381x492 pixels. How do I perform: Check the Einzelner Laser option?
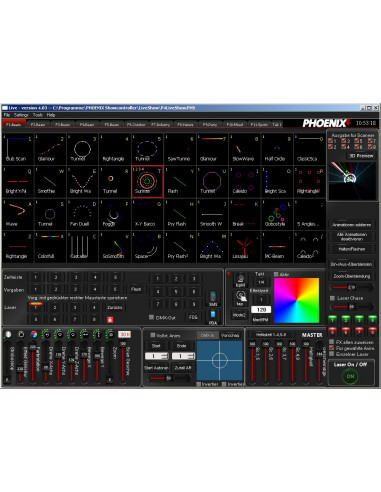pyautogui.click(x=332, y=354)
